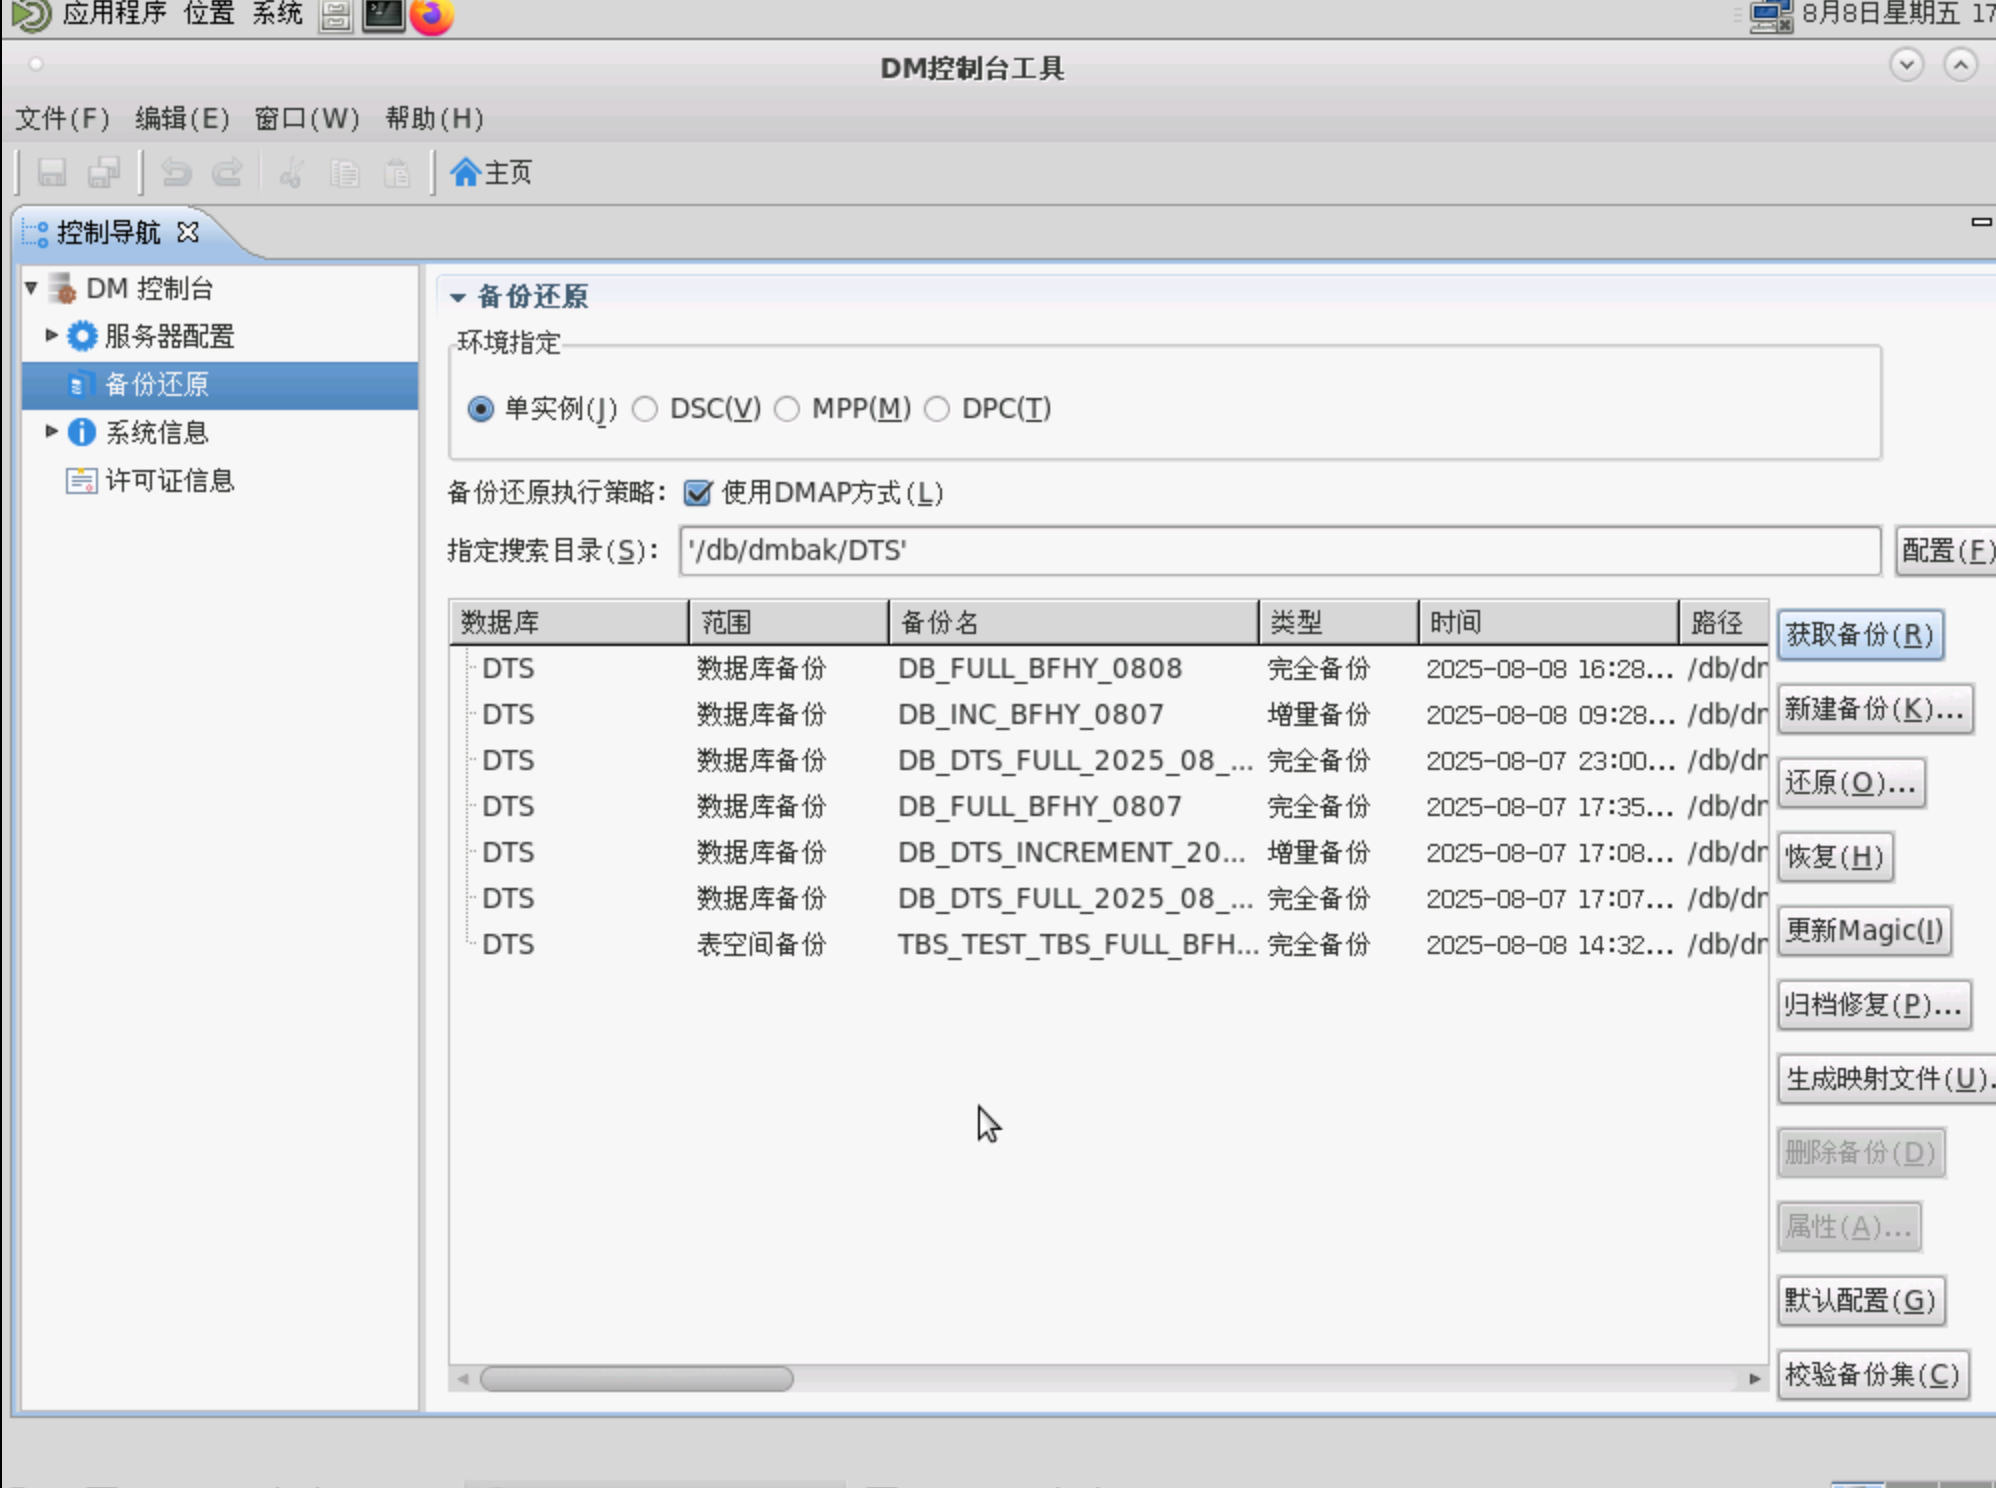The width and height of the screenshot is (1996, 1488).
Task: Collapse the 备份还原 section header
Action: click(458, 297)
